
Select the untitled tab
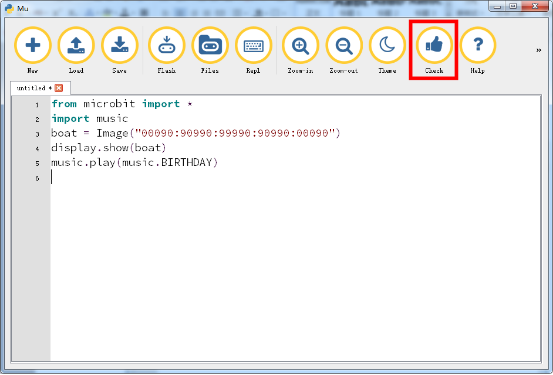coord(40,88)
